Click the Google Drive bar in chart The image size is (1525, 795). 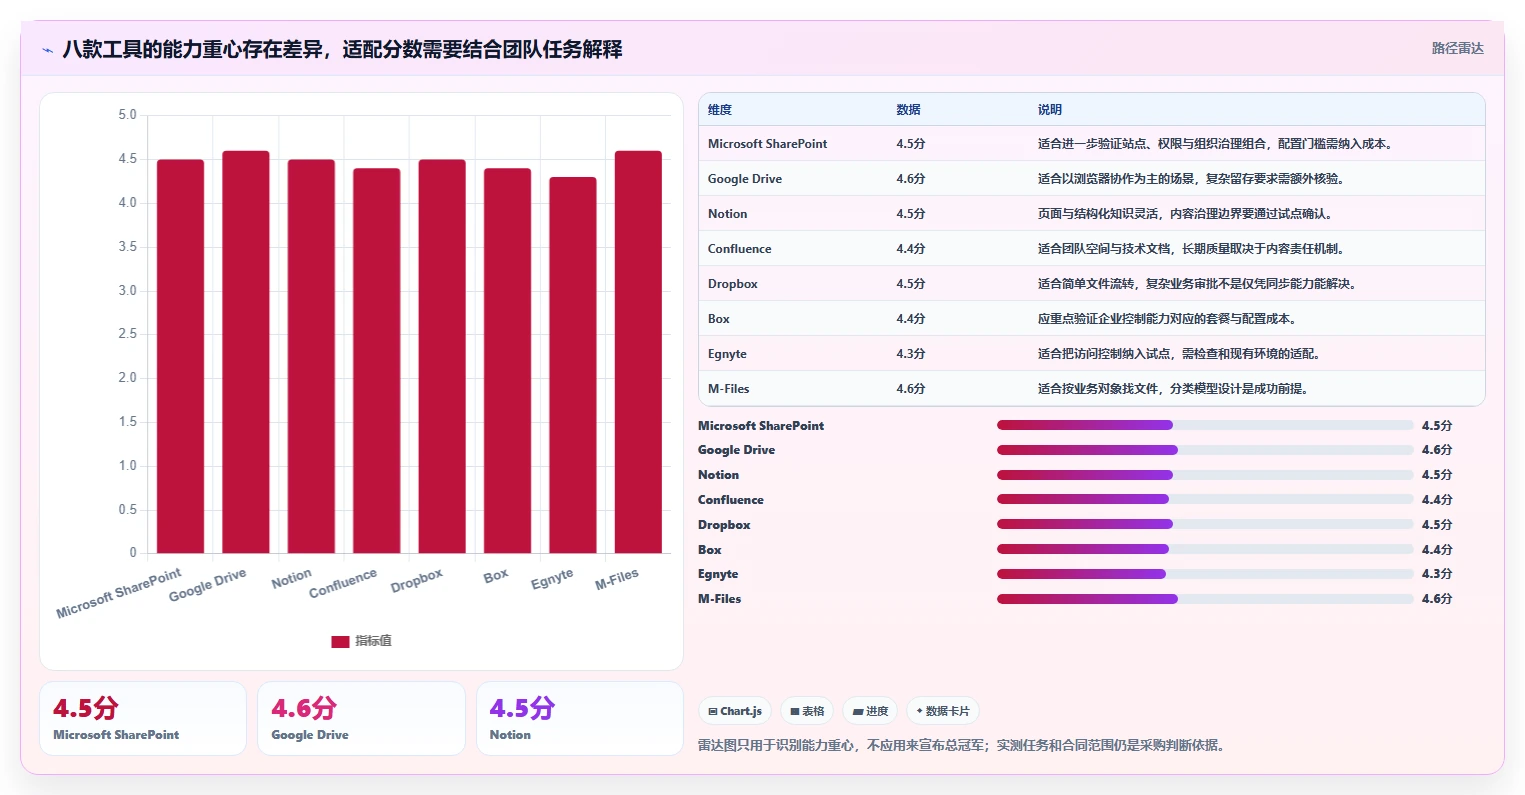click(x=246, y=352)
